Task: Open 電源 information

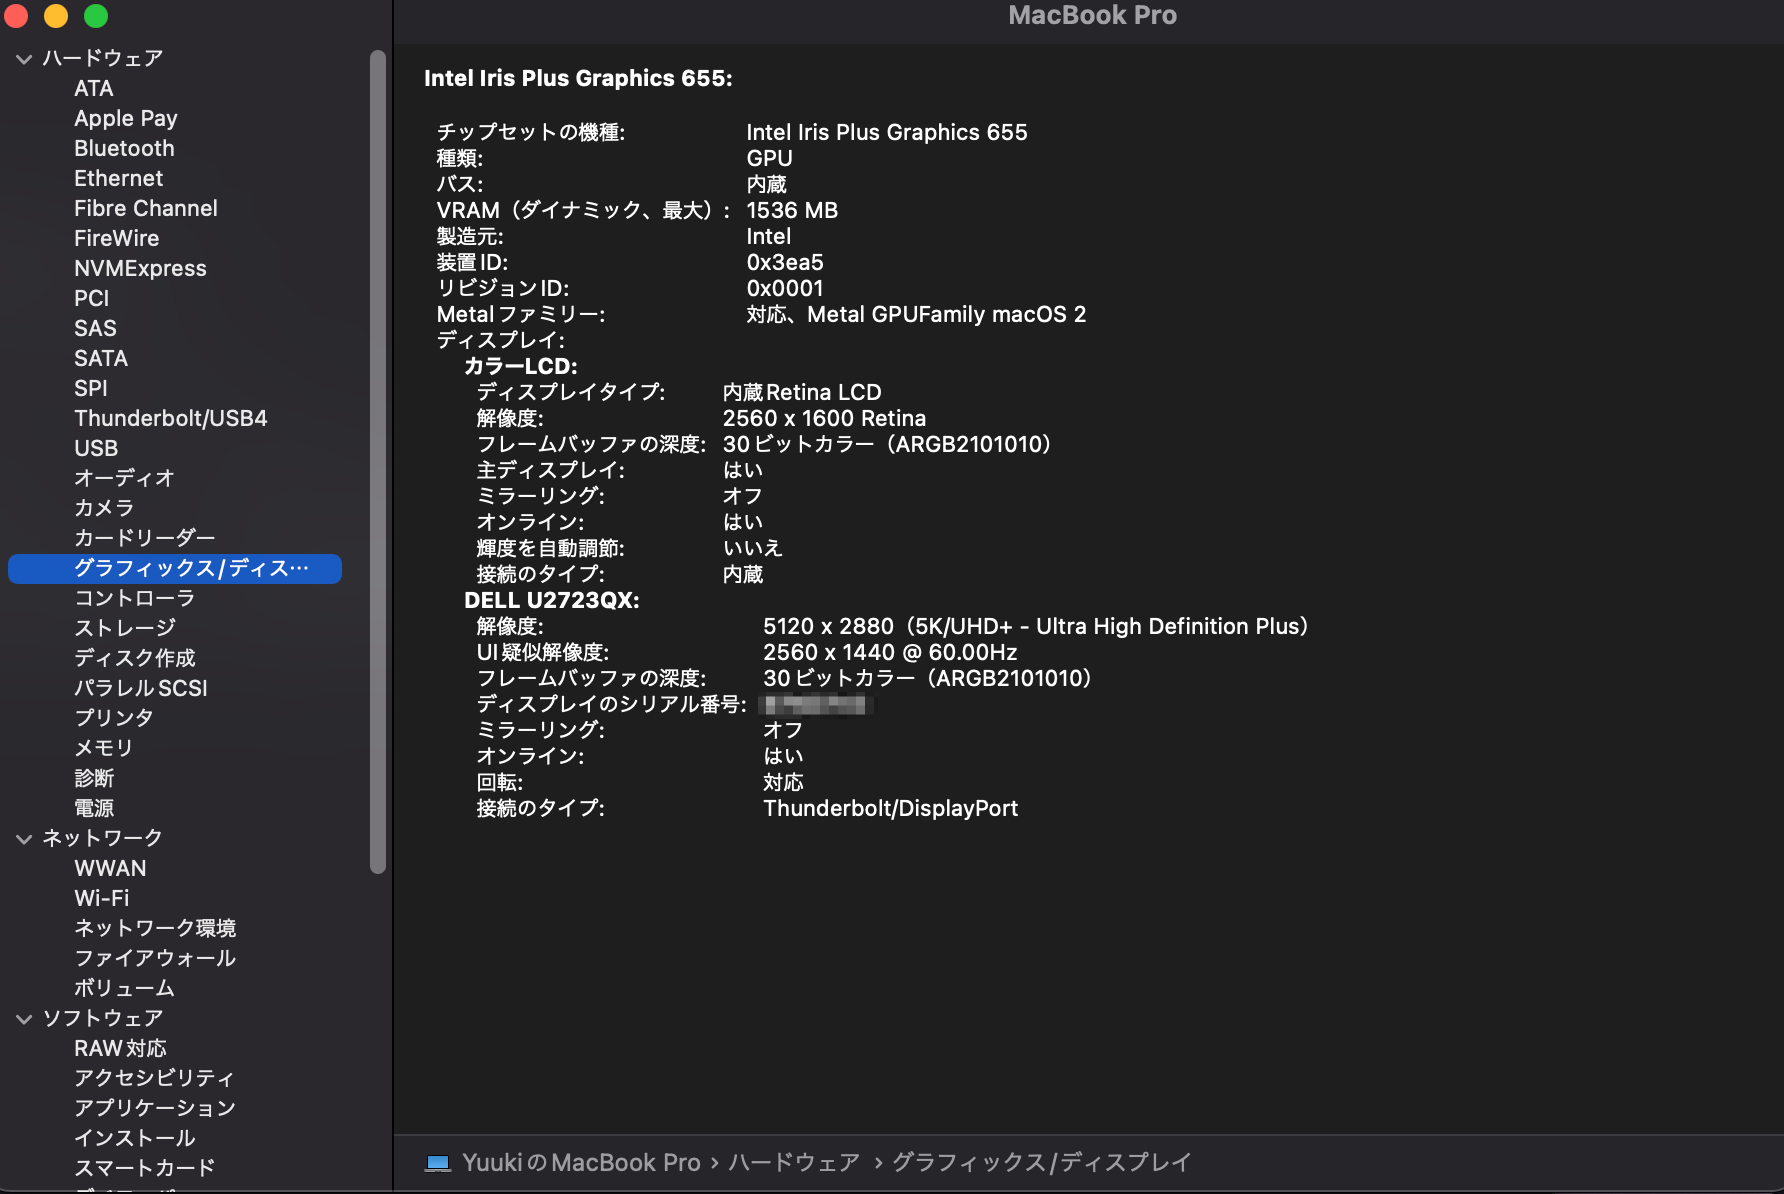Action: click(x=94, y=809)
